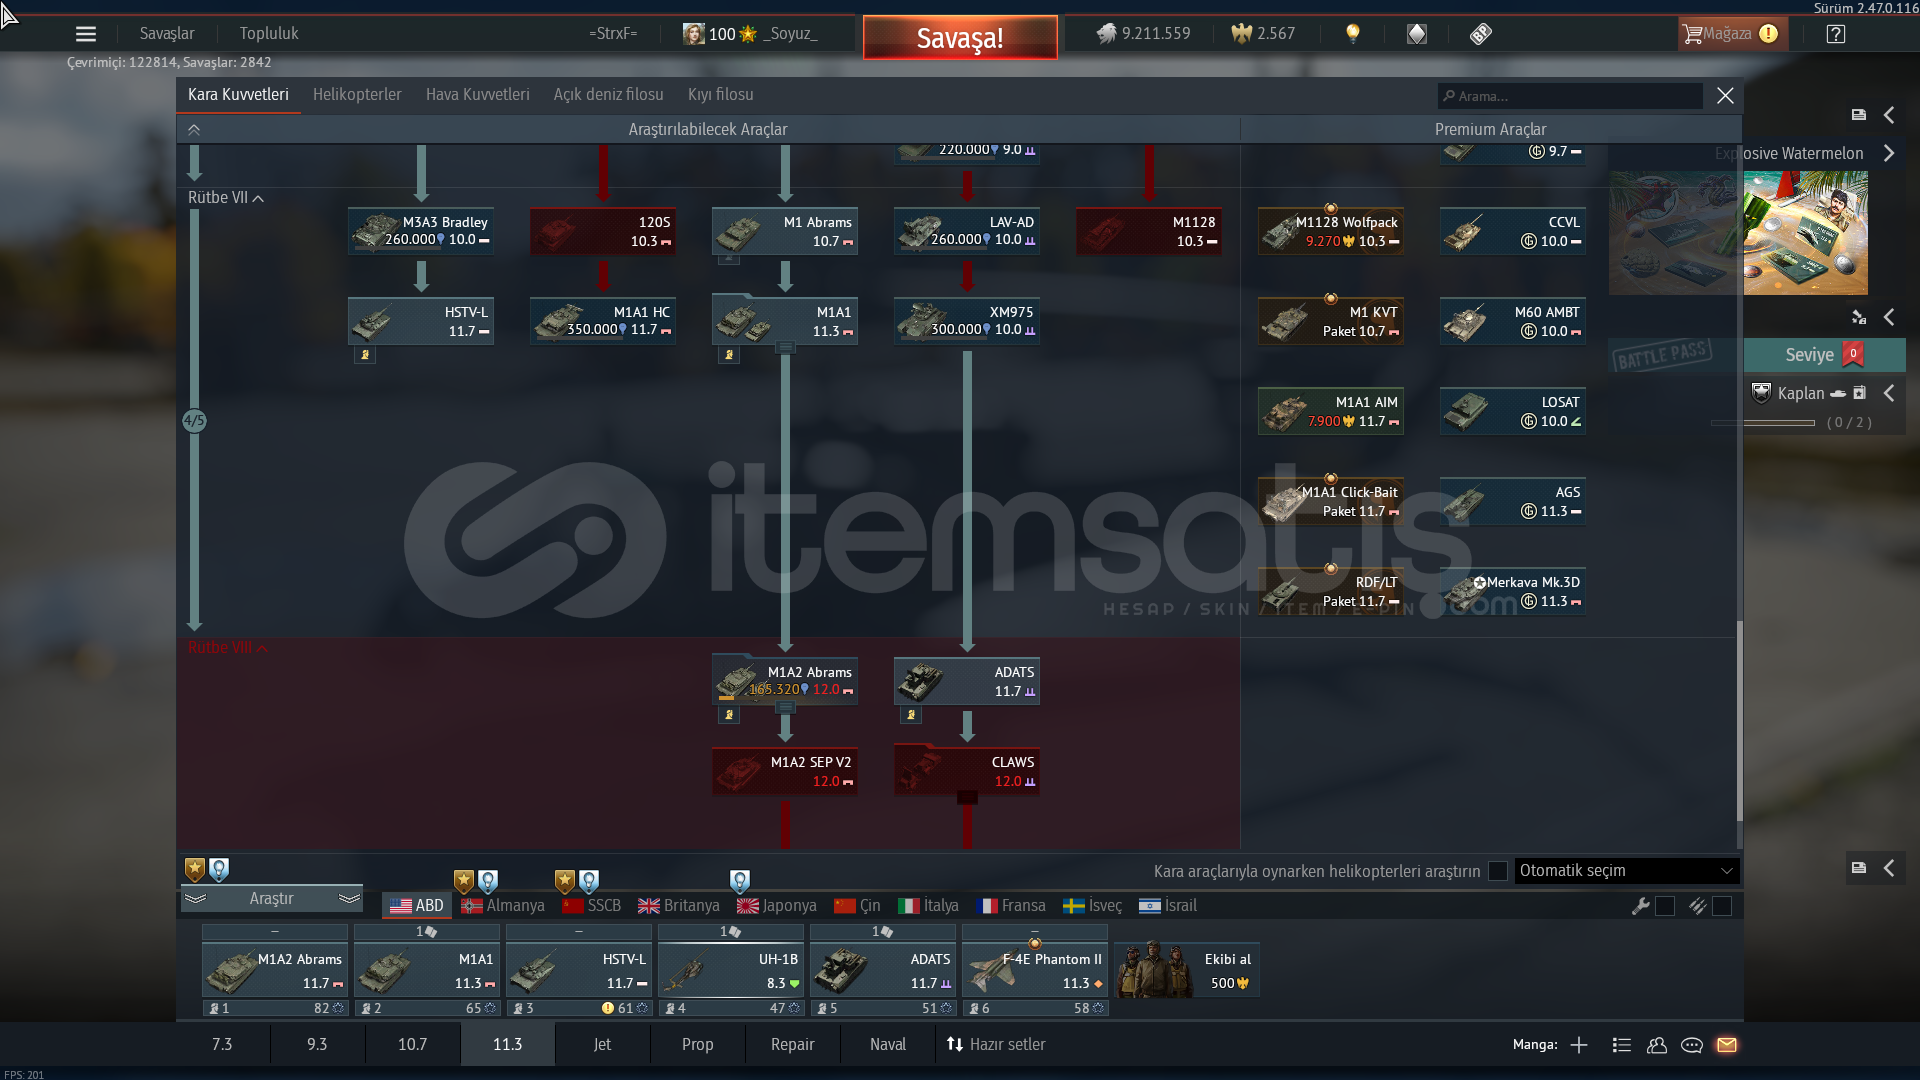Open the Topluluk menu

click(269, 34)
